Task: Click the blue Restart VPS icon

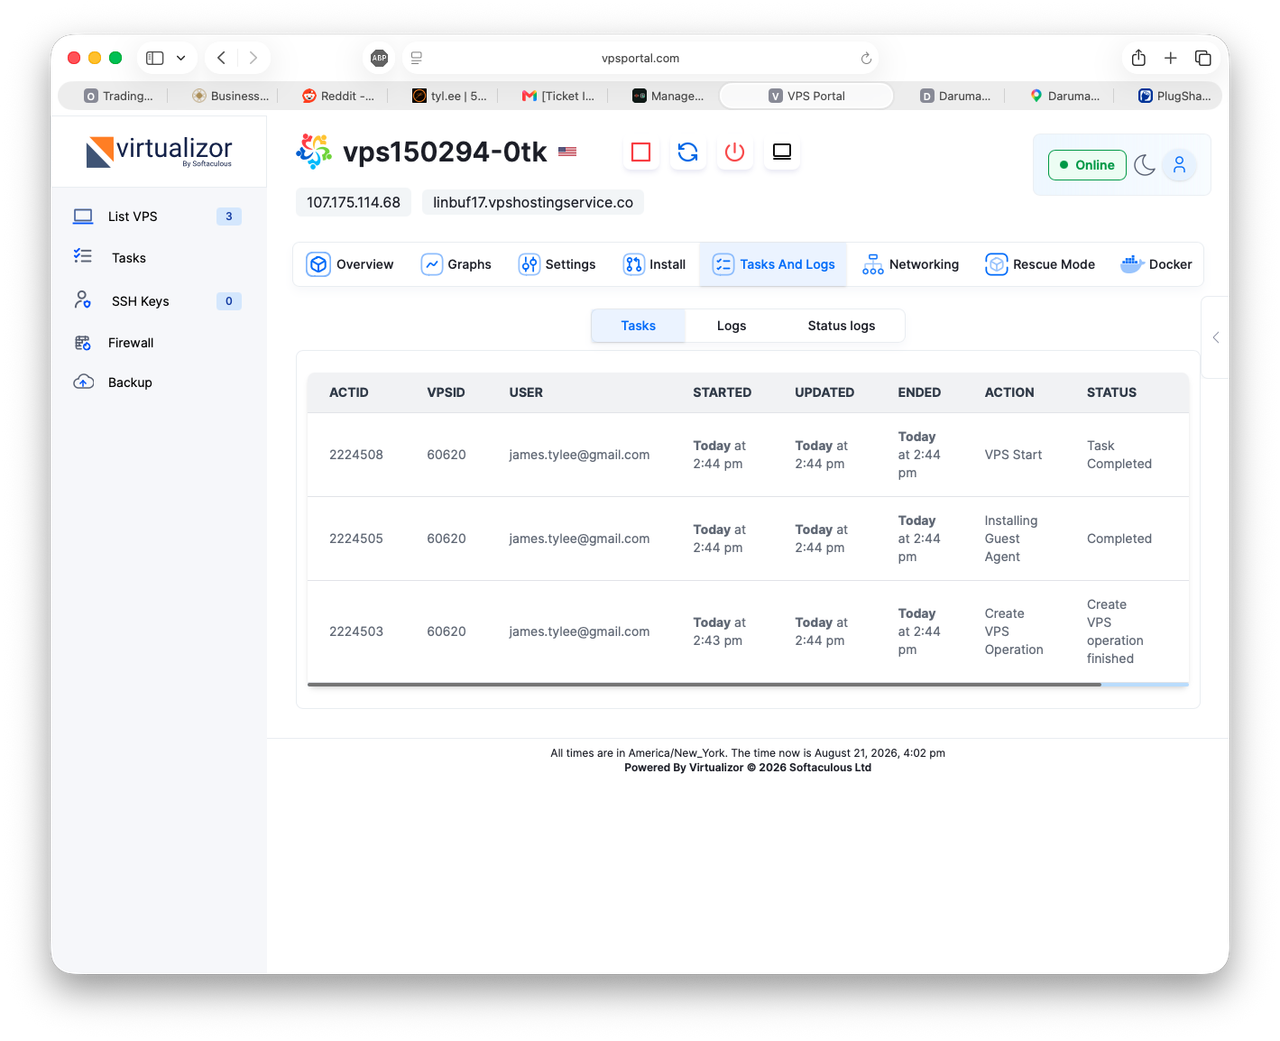Action: pyautogui.click(x=688, y=152)
